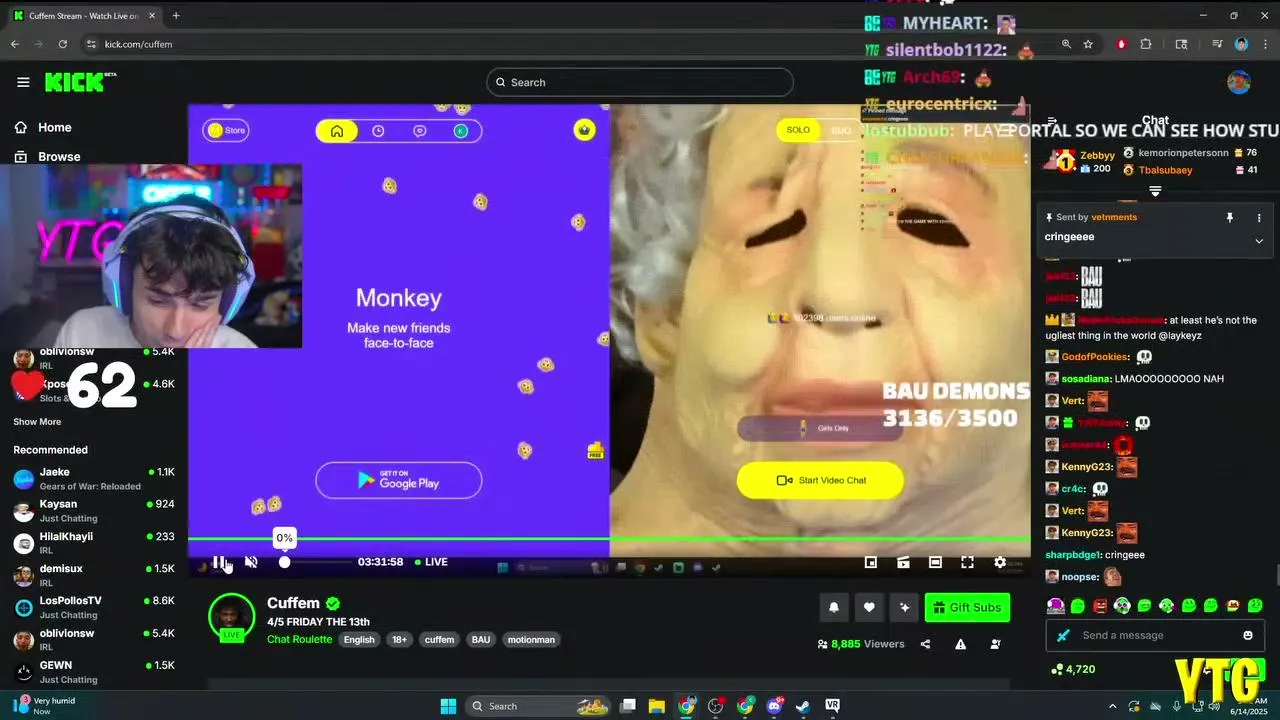The image size is (1280, 720).
Task: Share the stream via share icon
Action: click(x=925, y=644)
